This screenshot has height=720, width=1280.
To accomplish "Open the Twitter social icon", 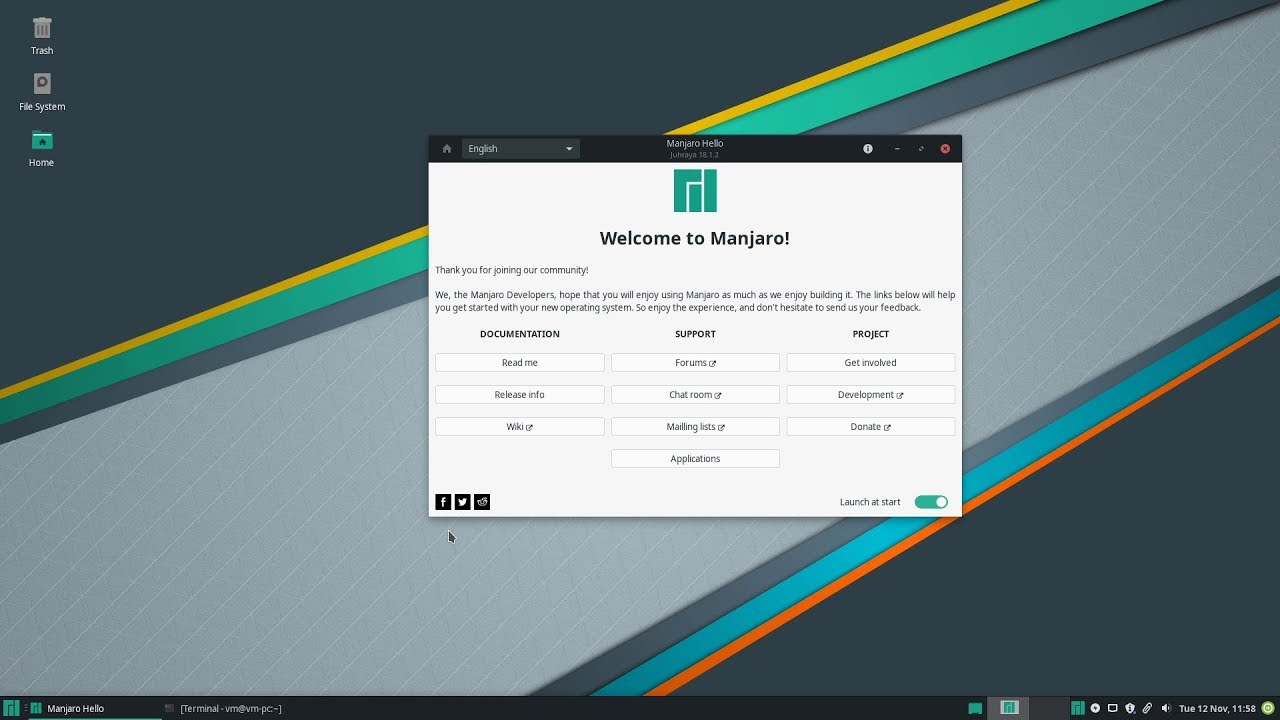I will point(463,502).
